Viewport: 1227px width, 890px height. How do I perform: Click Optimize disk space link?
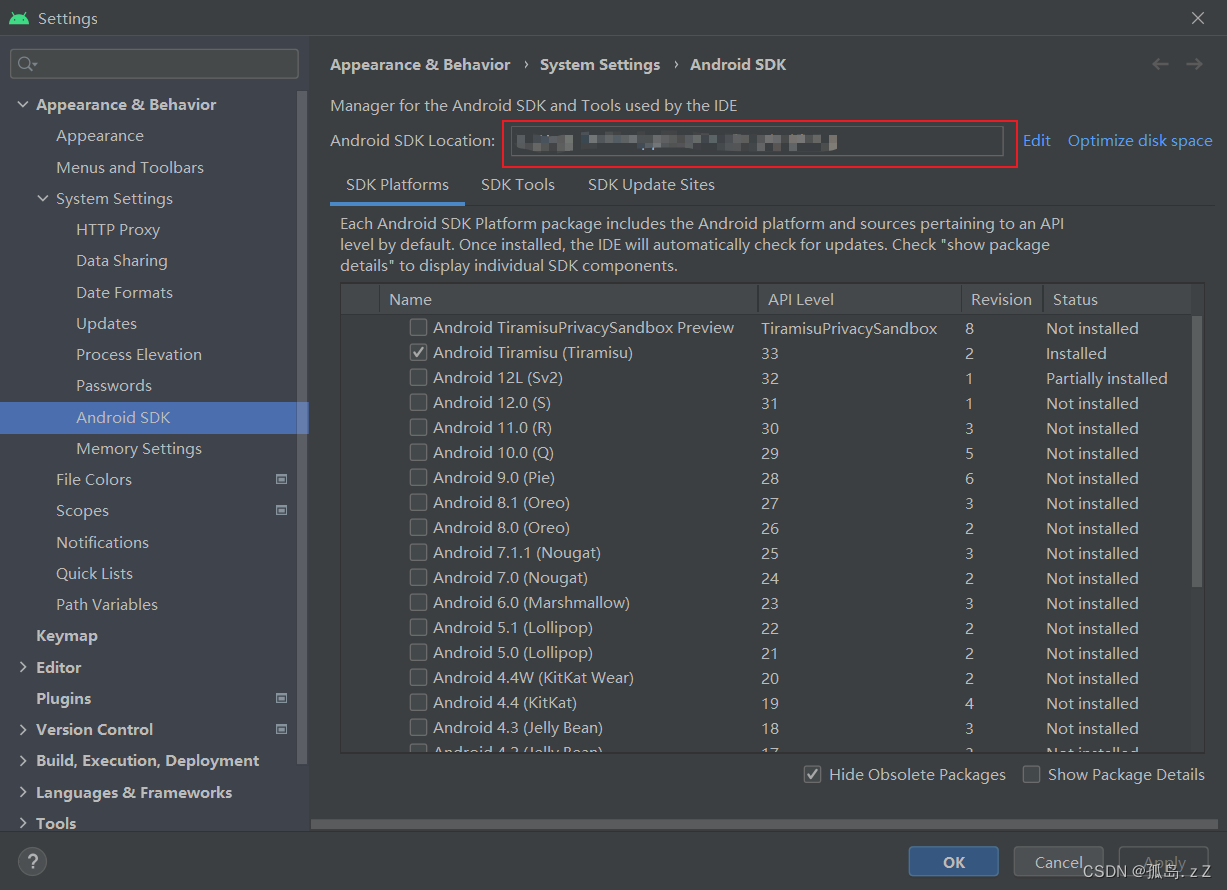point(1140,141)
